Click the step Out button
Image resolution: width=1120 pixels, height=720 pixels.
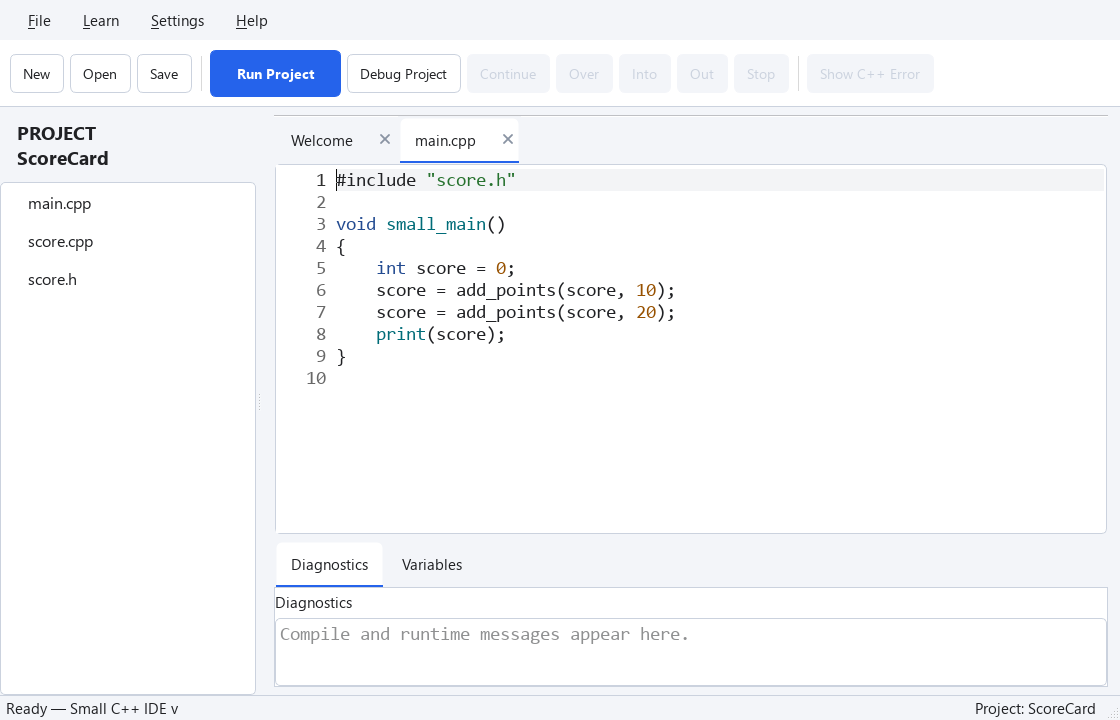coord(702,74)
